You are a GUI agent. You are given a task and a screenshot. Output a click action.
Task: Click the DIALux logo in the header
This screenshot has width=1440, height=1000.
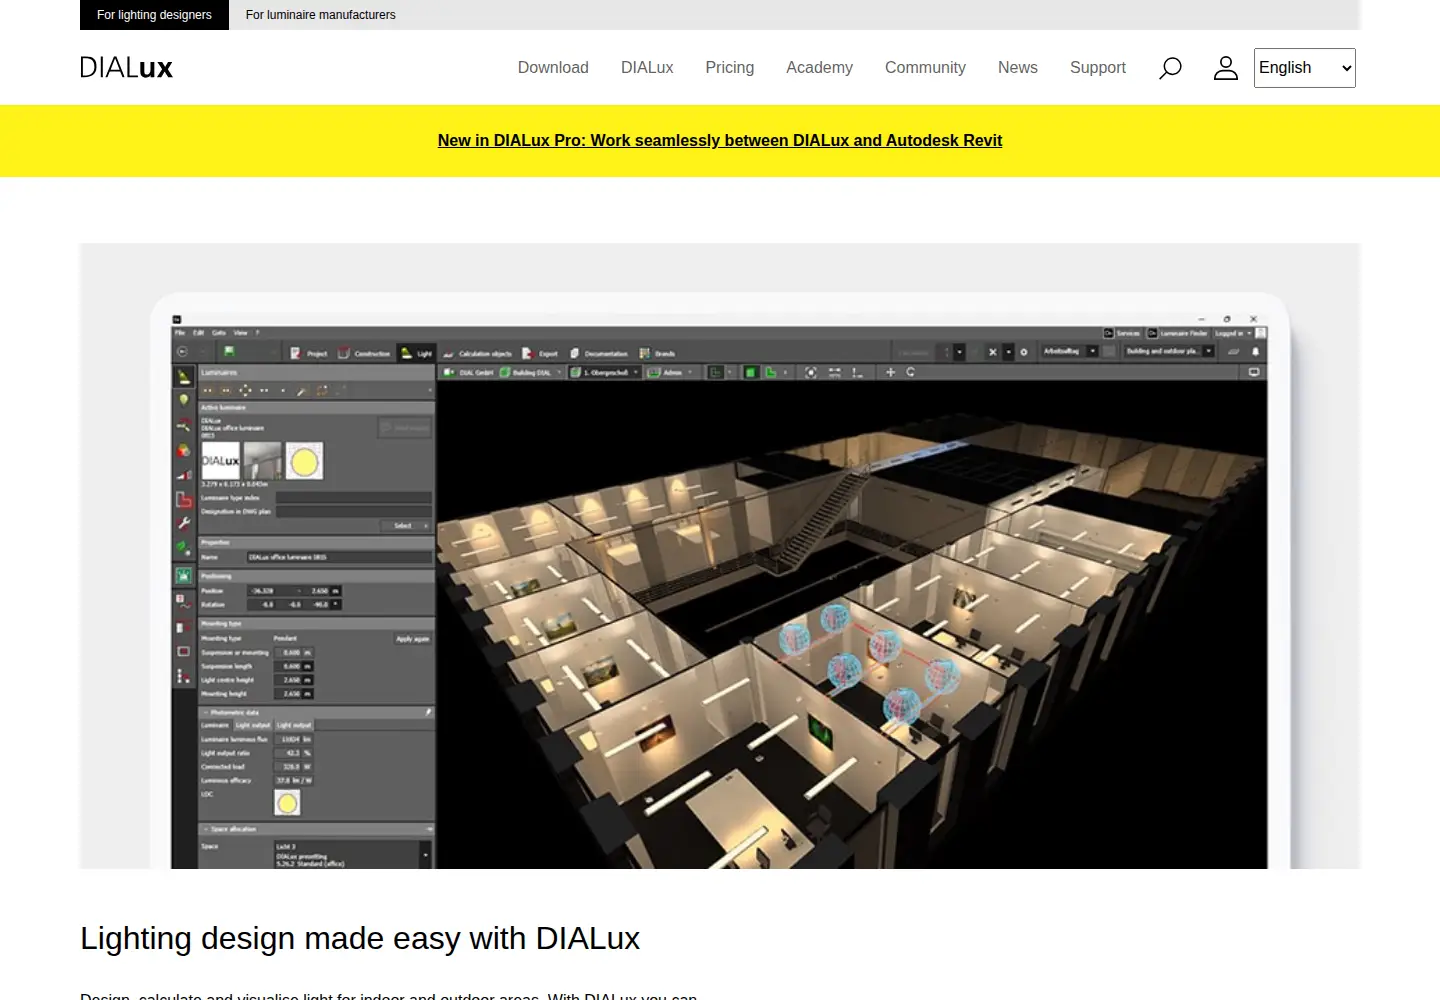click(127, 68)
